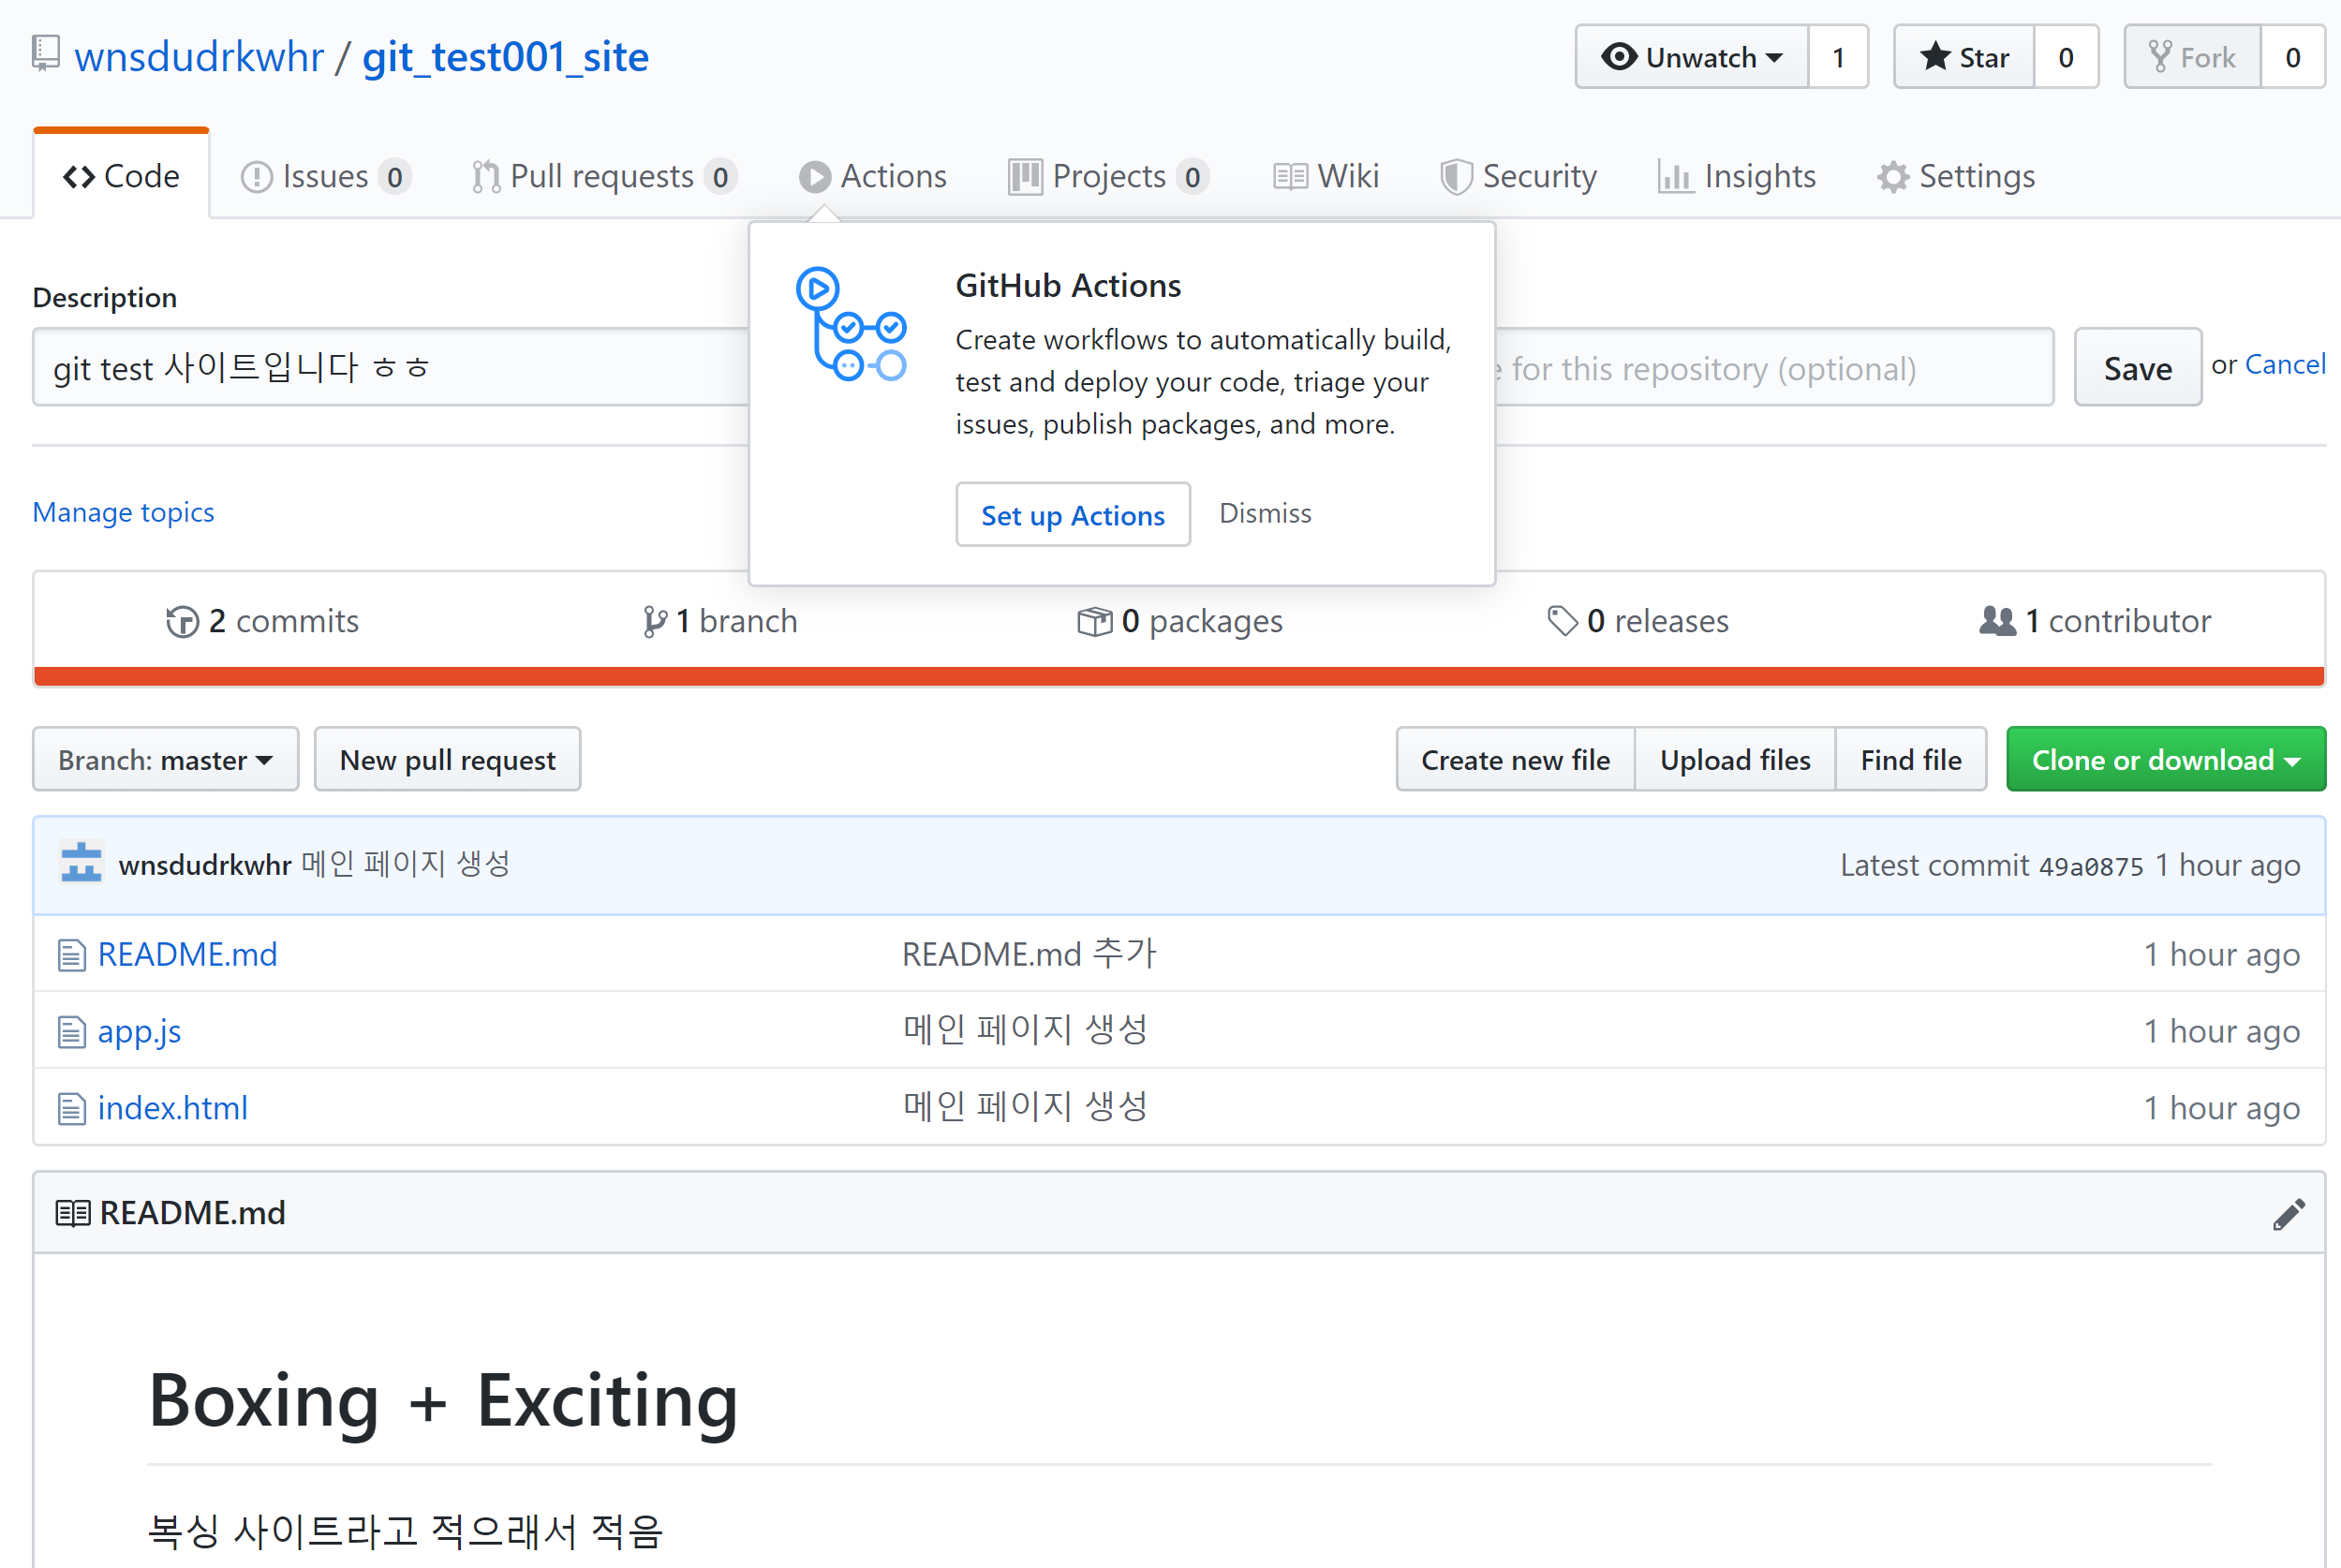
Task: Dismiss the GitHub Actions popup
Action: (1265, 514)
